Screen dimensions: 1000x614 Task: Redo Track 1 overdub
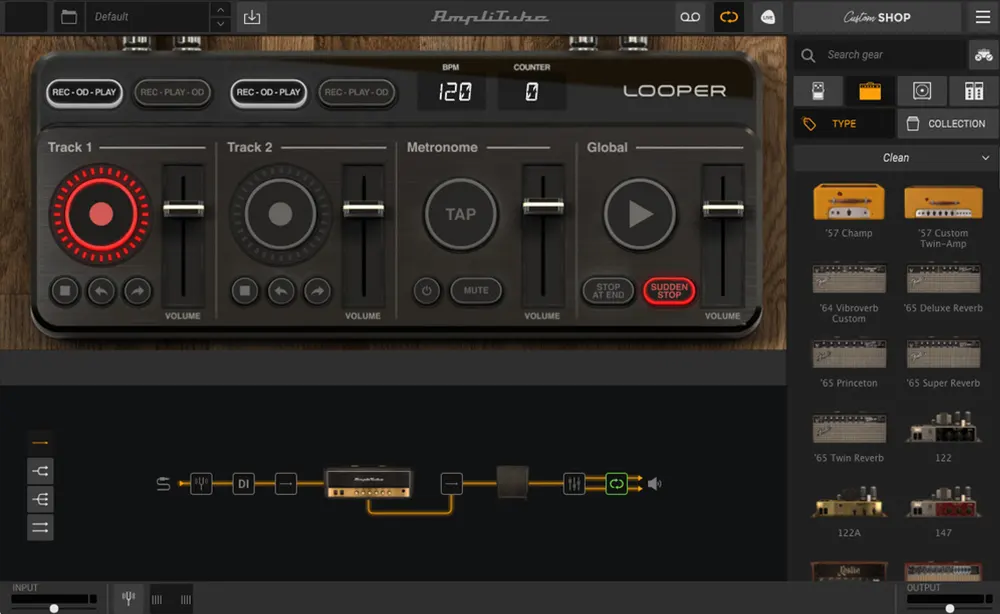[138, 291]
